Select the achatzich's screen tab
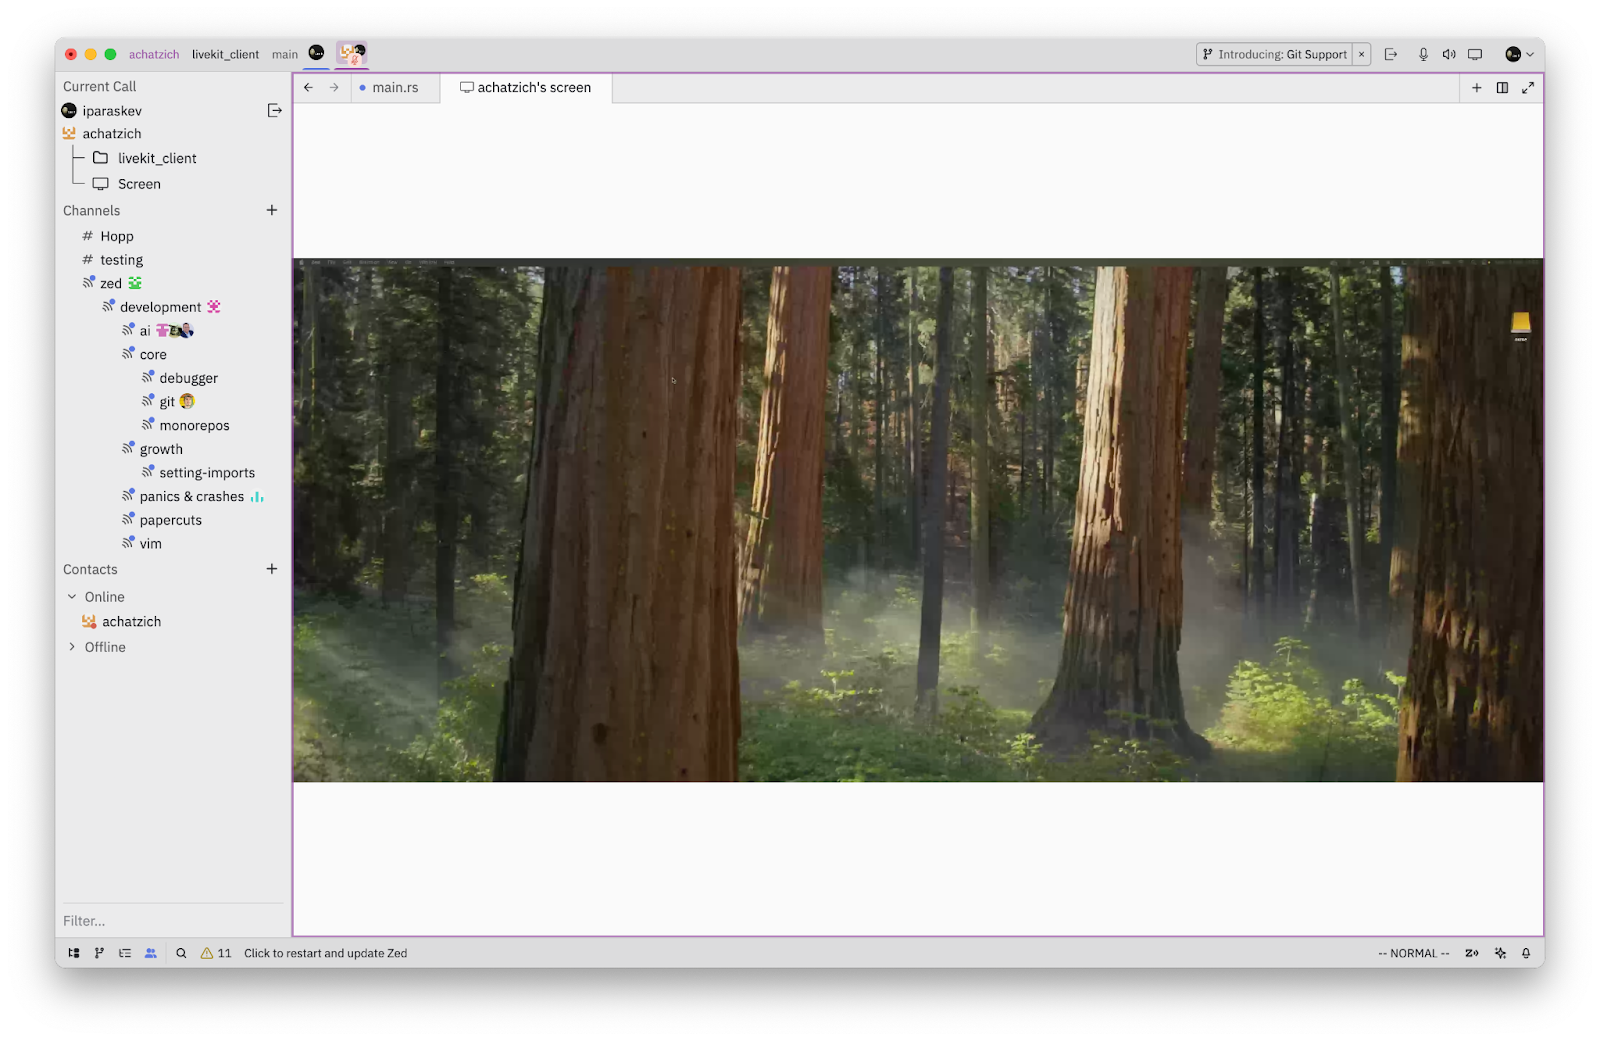This screenshot has width=1600, height=1041. [526, 87]
